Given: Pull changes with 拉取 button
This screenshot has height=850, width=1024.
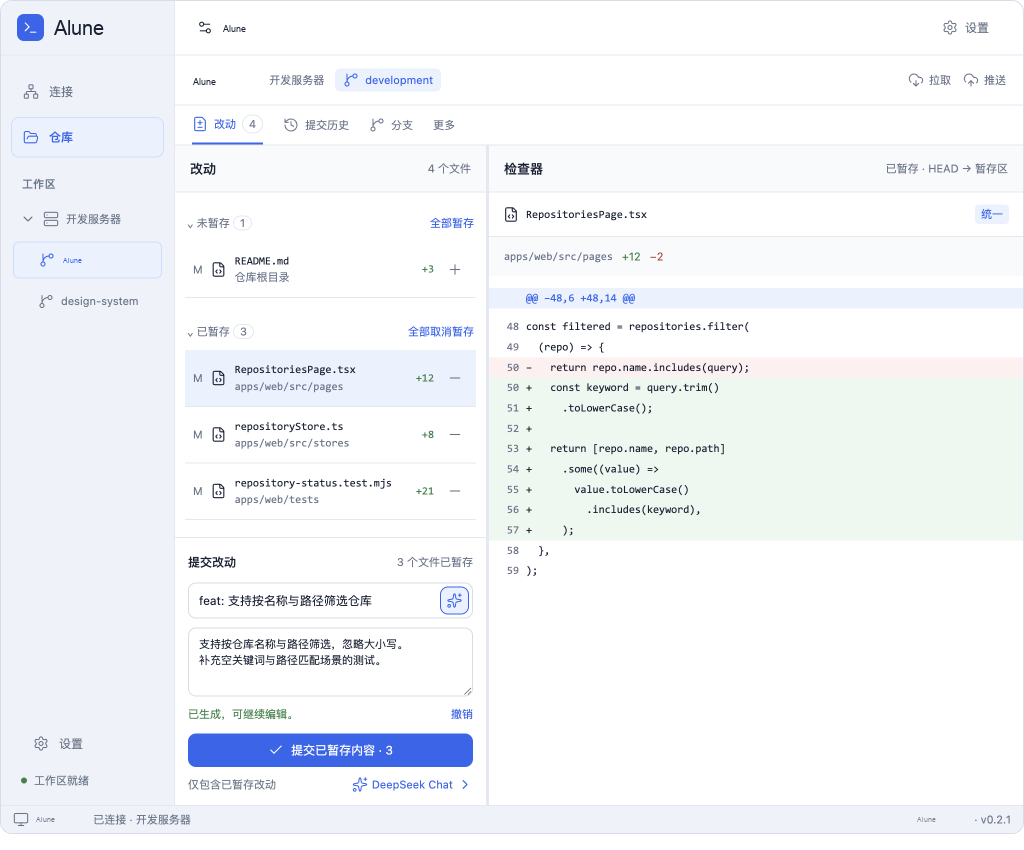Looking at the screenshot, I should (929, 80).
